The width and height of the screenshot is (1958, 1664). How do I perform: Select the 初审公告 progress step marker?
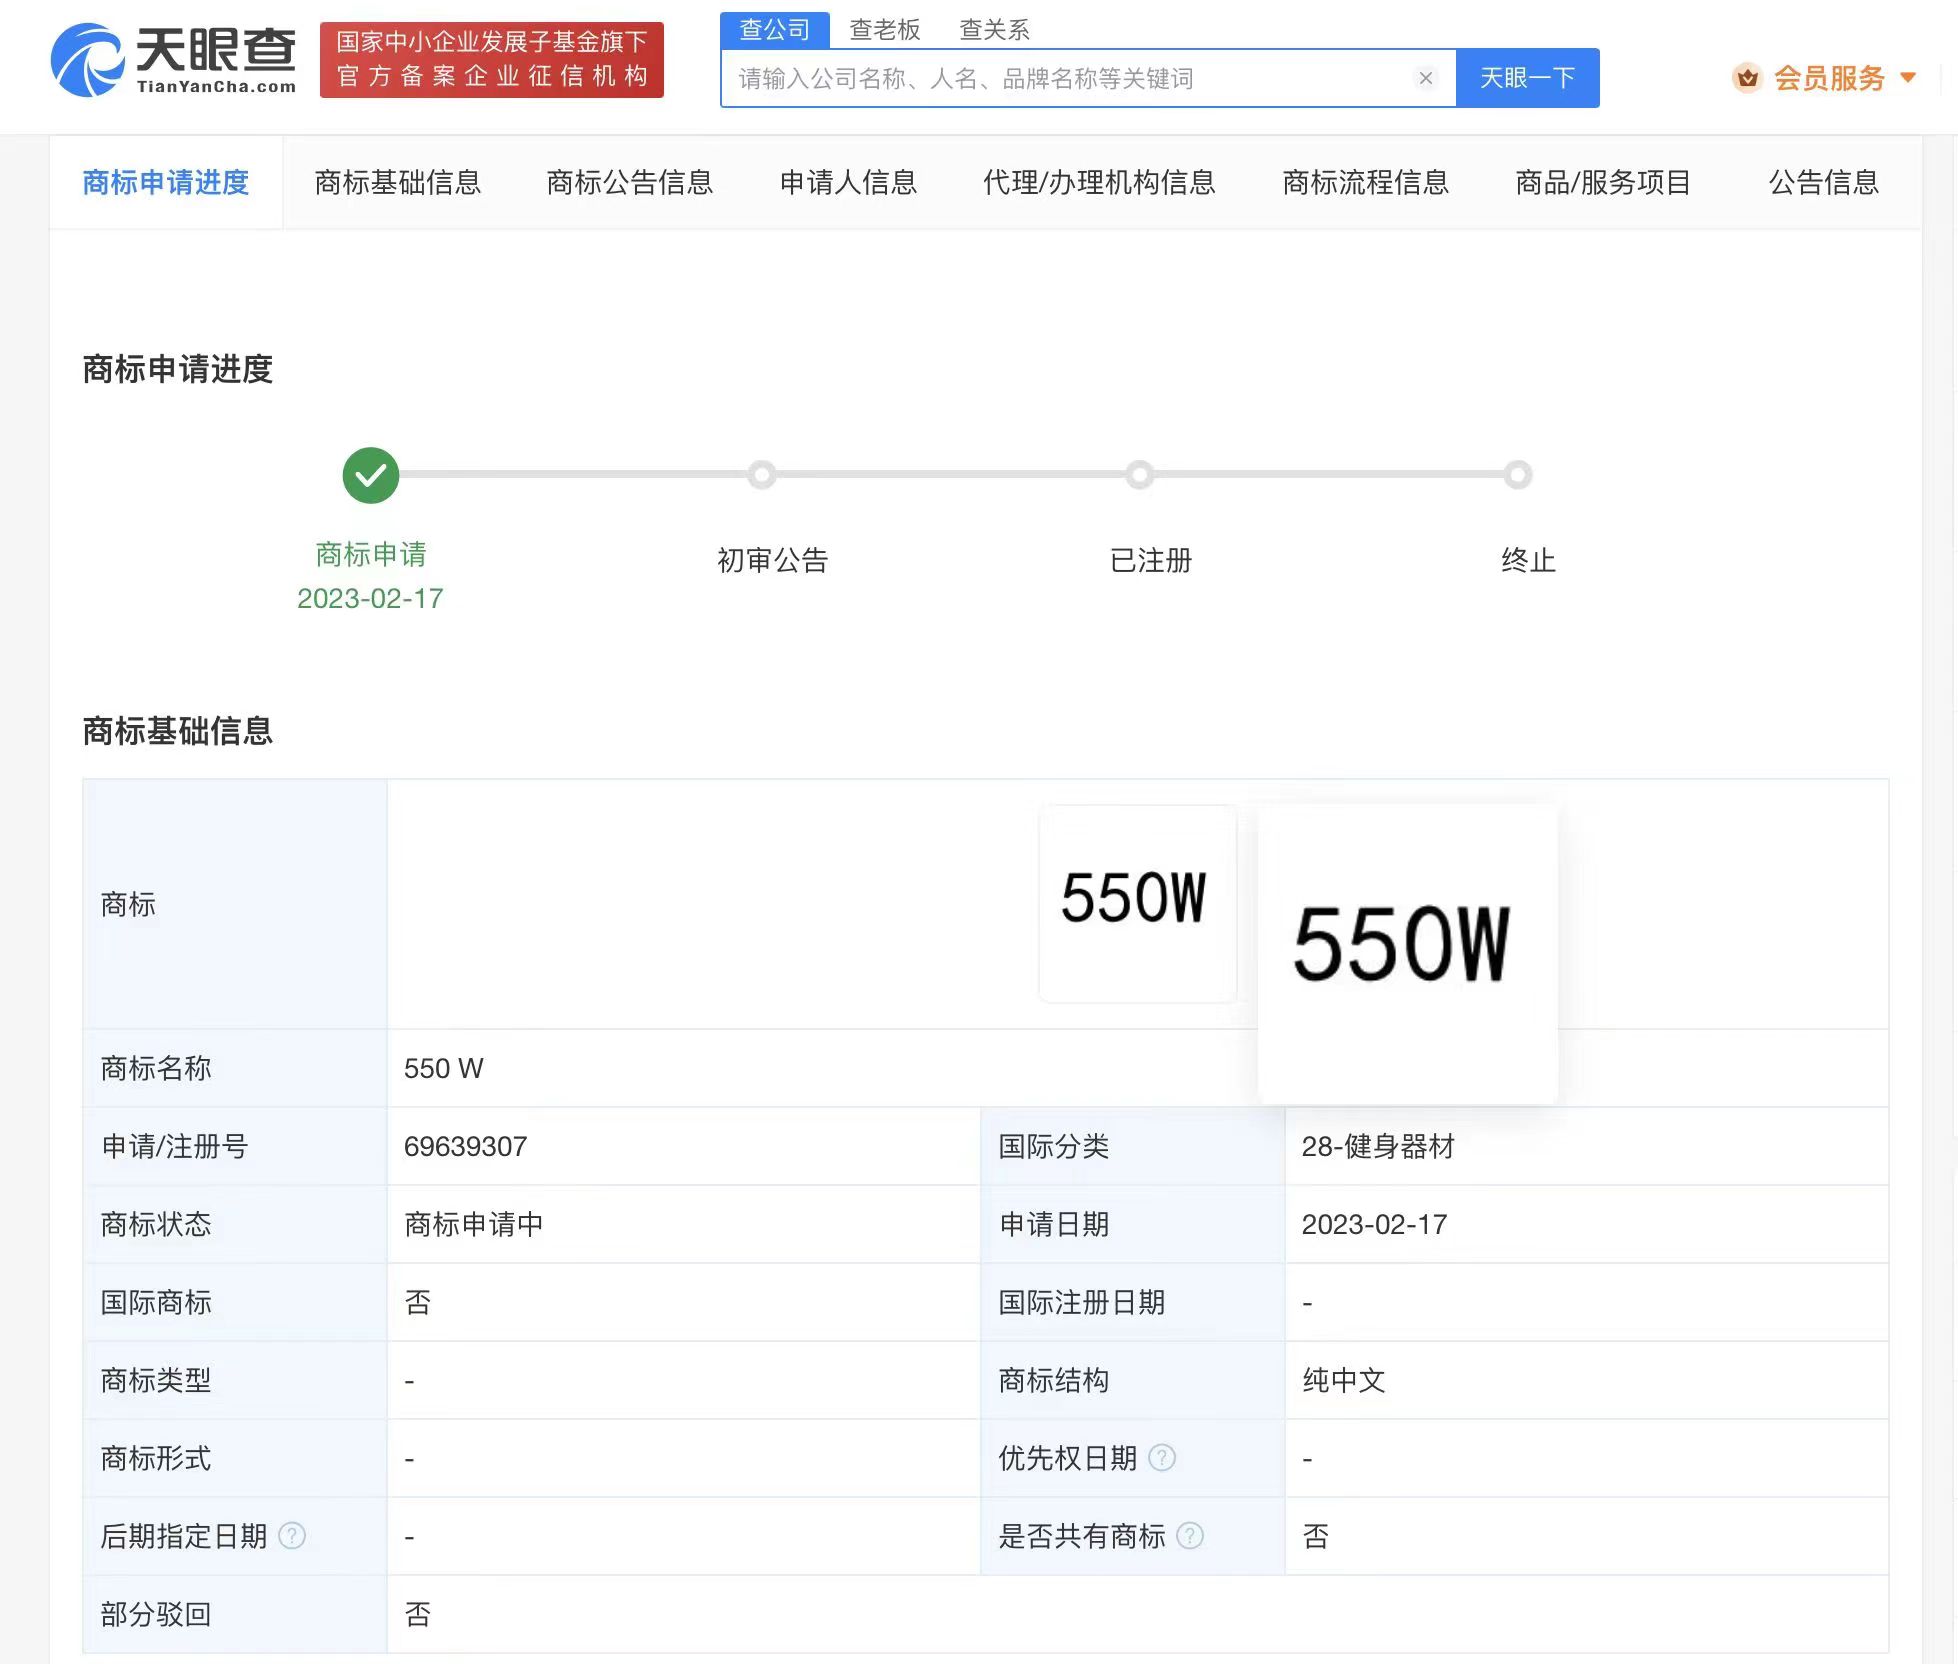point(762,475)
